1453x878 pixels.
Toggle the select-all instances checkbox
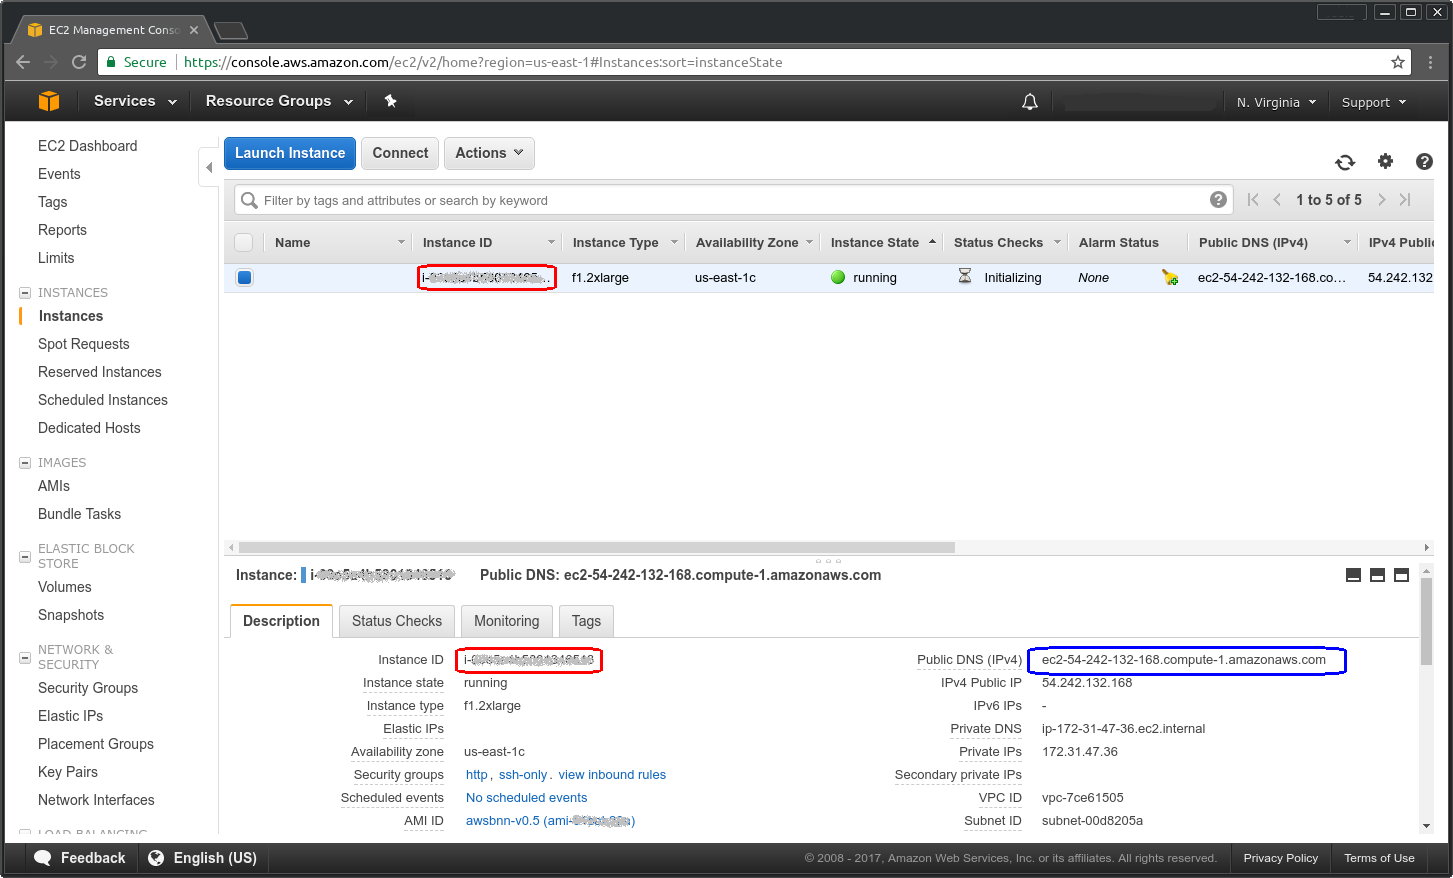[x=244, y=242]
